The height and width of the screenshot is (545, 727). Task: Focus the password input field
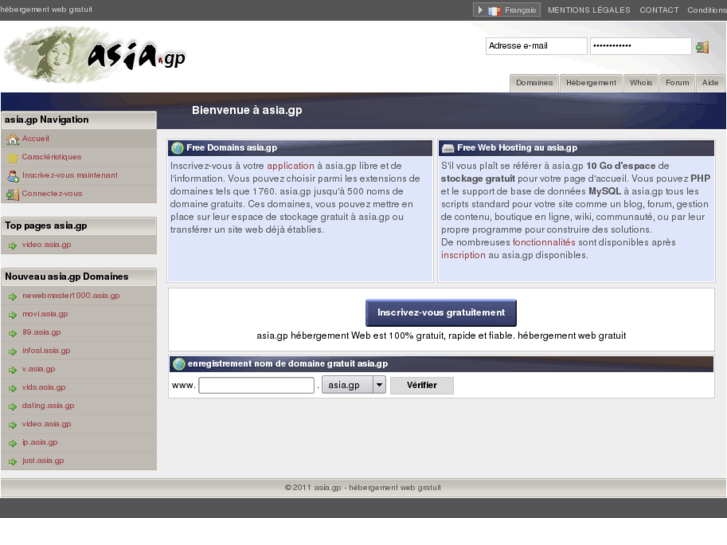tap(641, 46)
